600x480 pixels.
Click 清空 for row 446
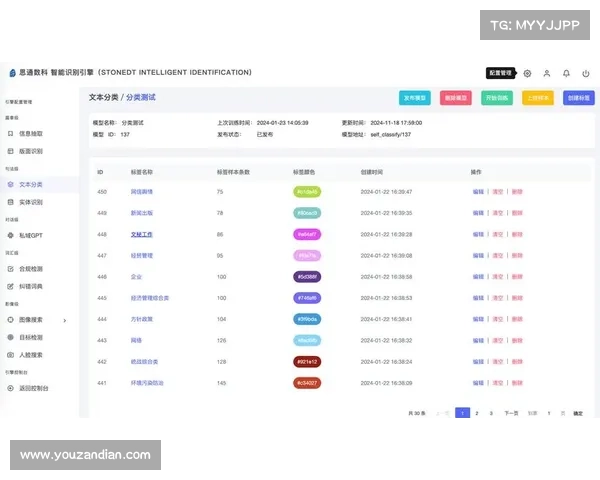[x=498, y=277]
